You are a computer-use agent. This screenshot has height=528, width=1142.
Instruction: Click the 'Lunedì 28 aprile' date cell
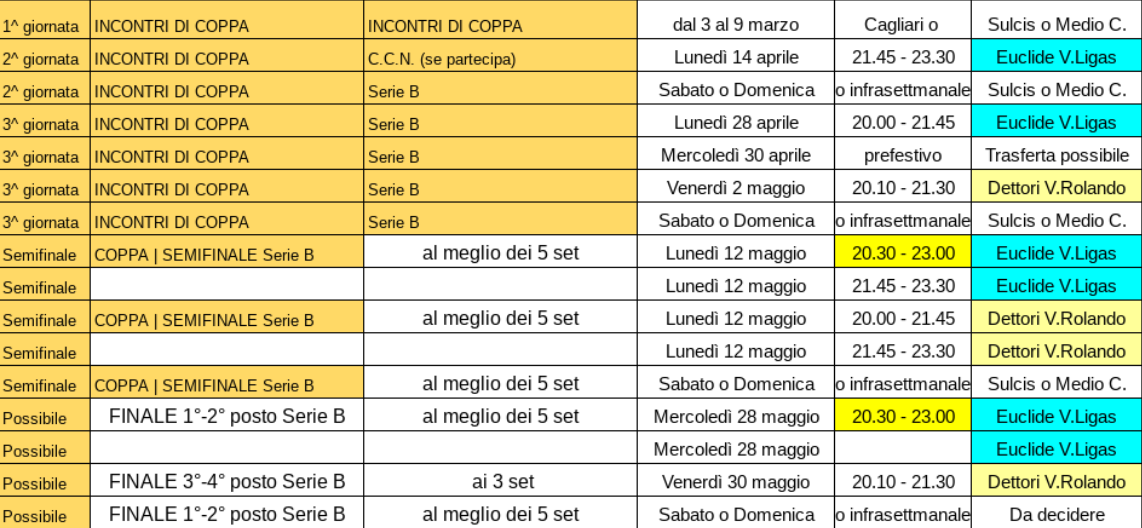click(736, 122)
